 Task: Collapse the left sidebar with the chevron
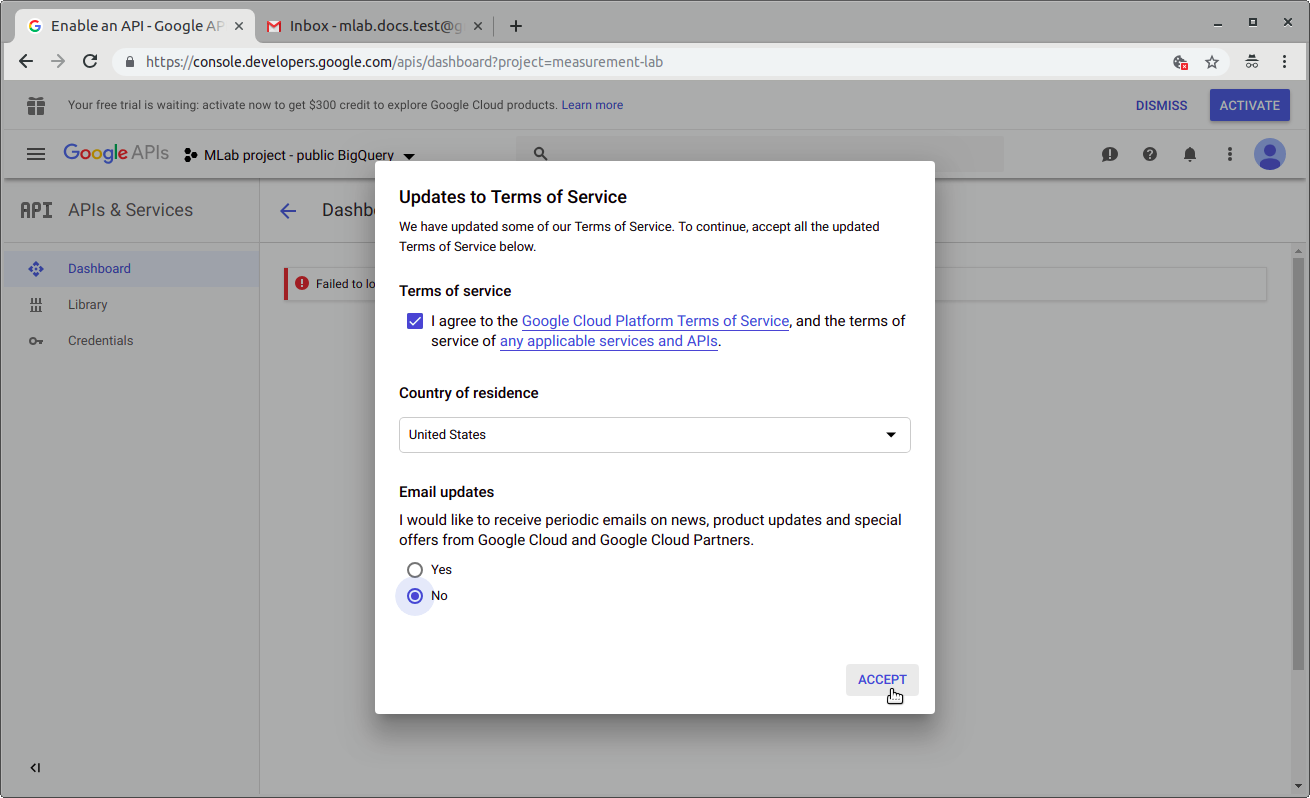click(35, 767)
